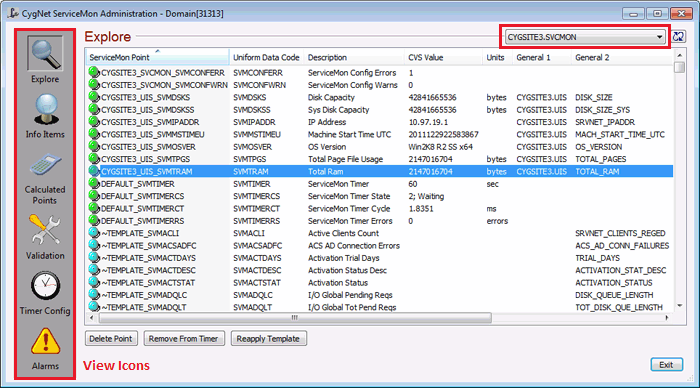Click the refresh icon beside service dropdown
700x388 pixels.
[678, 37]
